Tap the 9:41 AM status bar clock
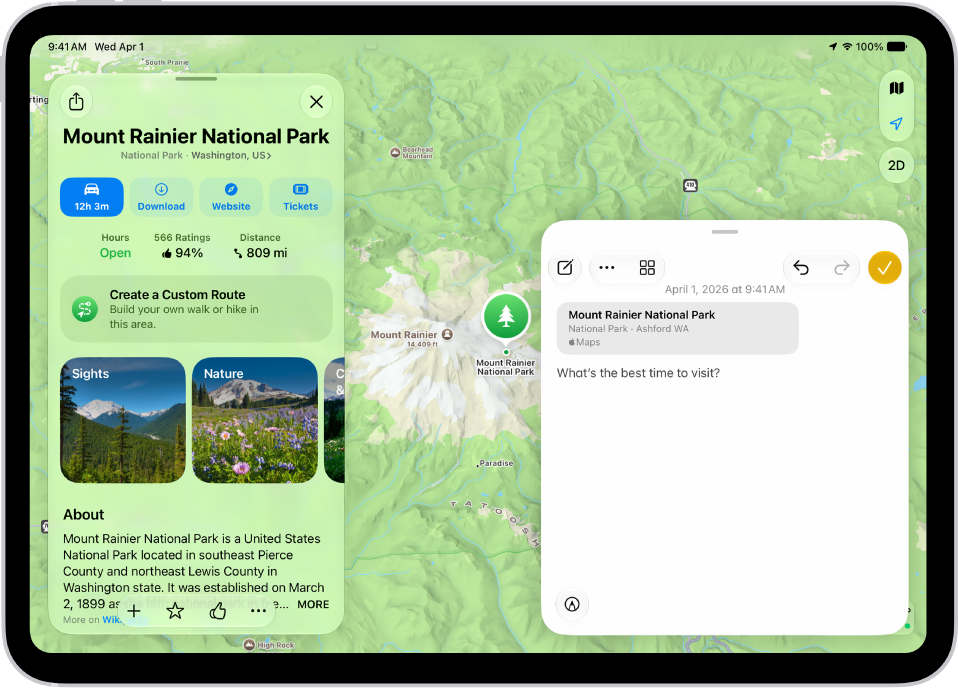958x689 pixels. (67, 47)
